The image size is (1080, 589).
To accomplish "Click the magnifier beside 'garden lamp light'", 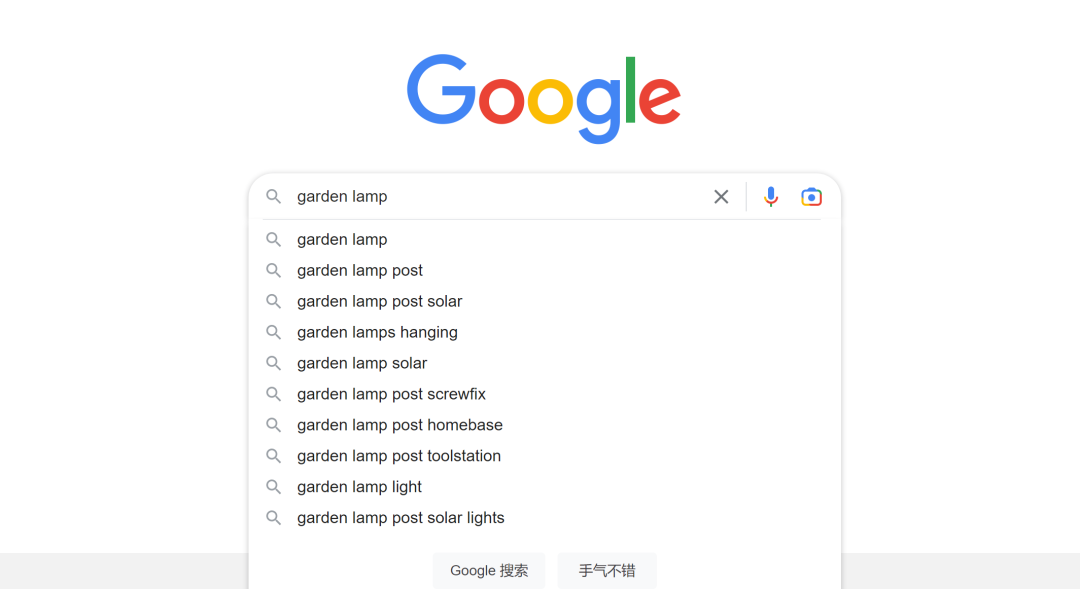I will pyautogui.click(x=273, y=486).
